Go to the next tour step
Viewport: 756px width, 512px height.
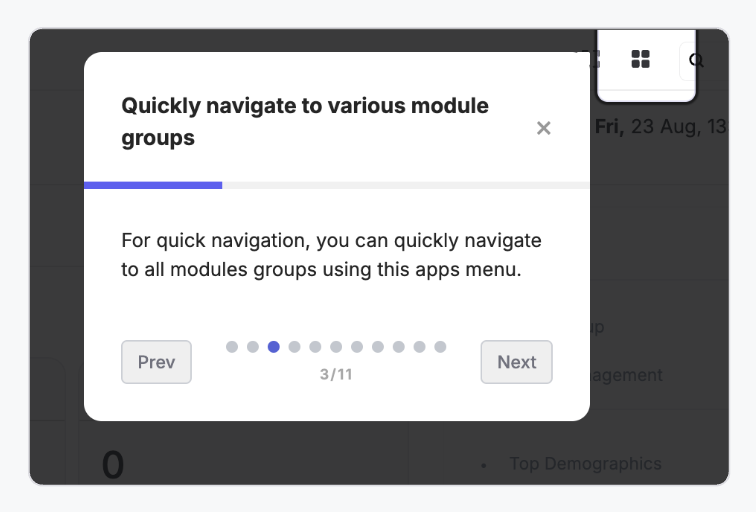point(516,362)
